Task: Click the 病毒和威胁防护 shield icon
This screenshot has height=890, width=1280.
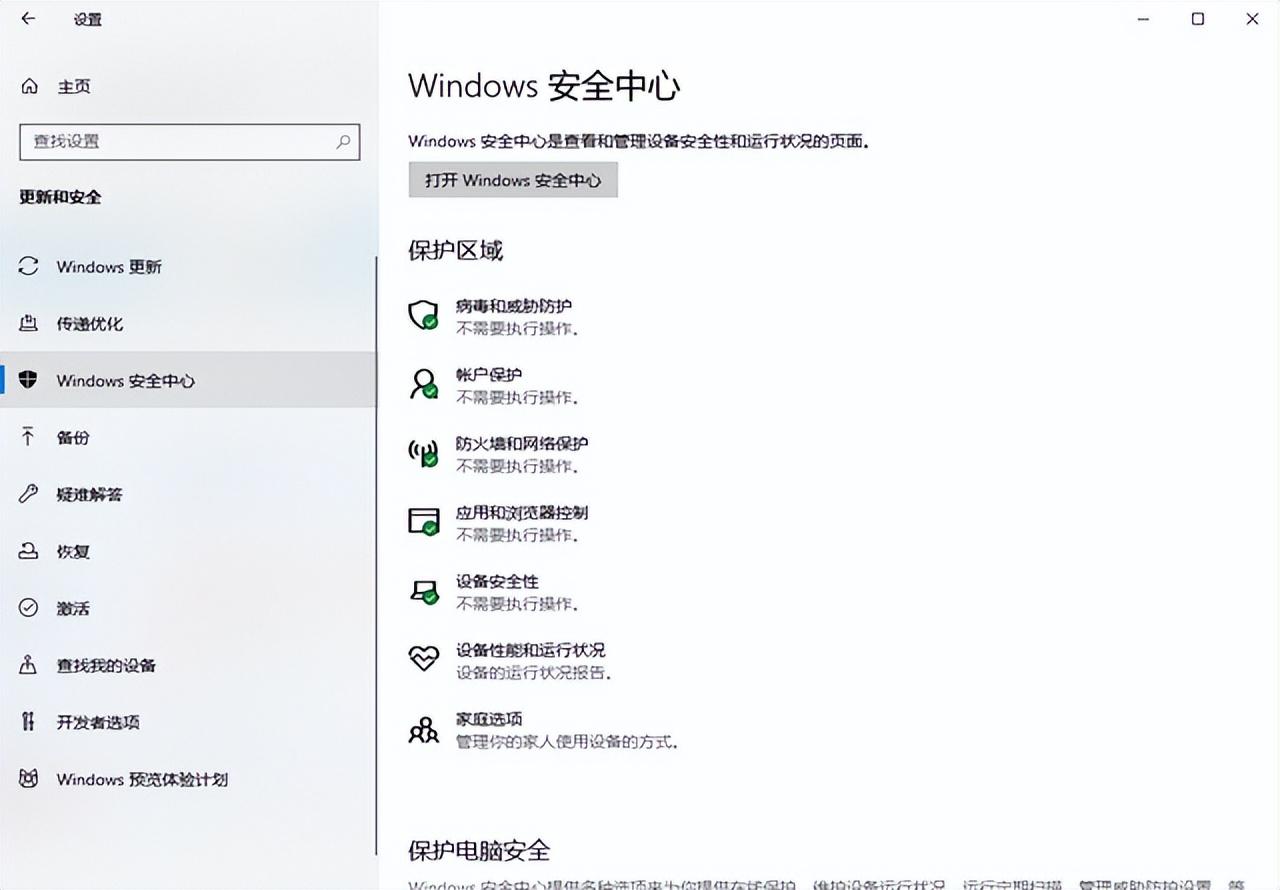Action: pyautogui.click(x=424, y=315)
